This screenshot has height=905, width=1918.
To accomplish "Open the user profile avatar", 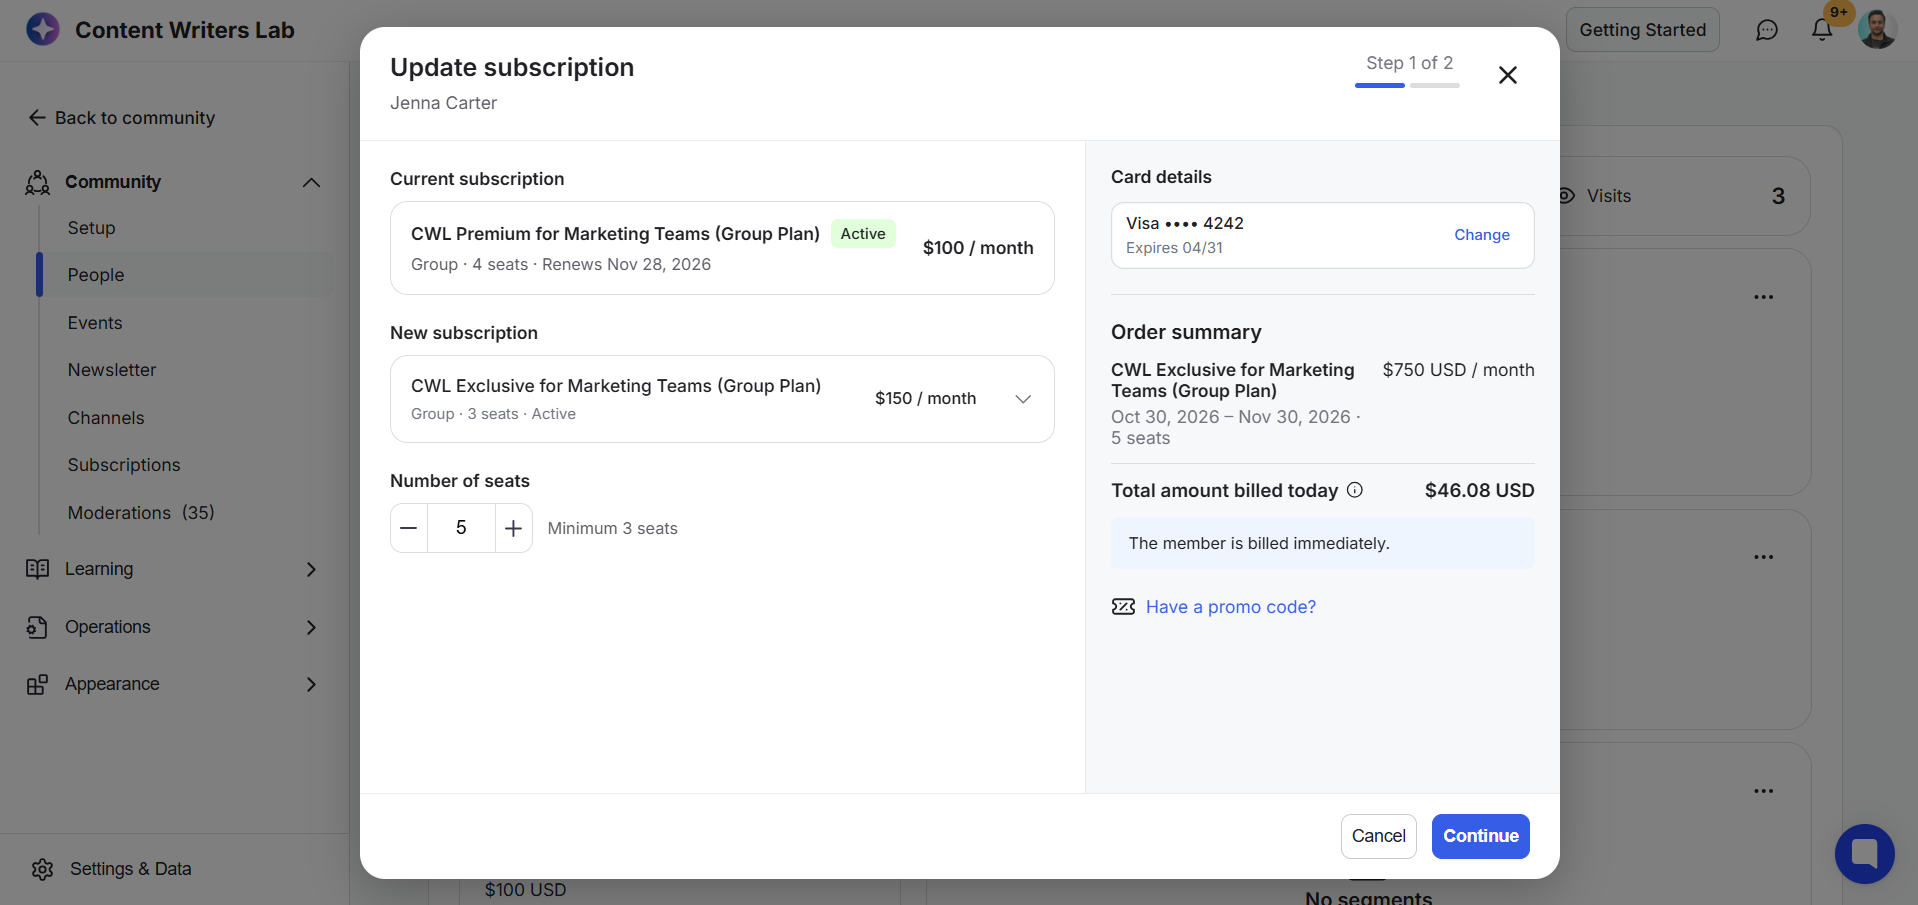I will pos(1877,30).
